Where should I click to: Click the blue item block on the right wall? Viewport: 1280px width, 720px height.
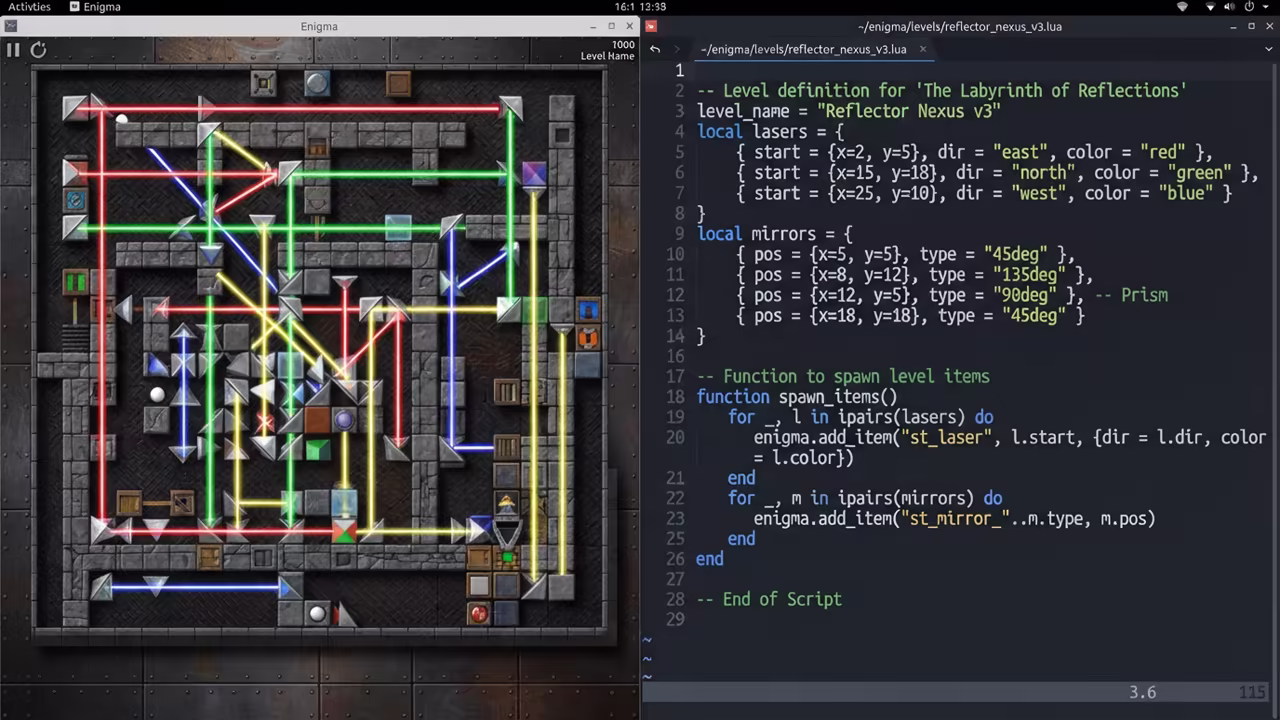tap(588, 310)
